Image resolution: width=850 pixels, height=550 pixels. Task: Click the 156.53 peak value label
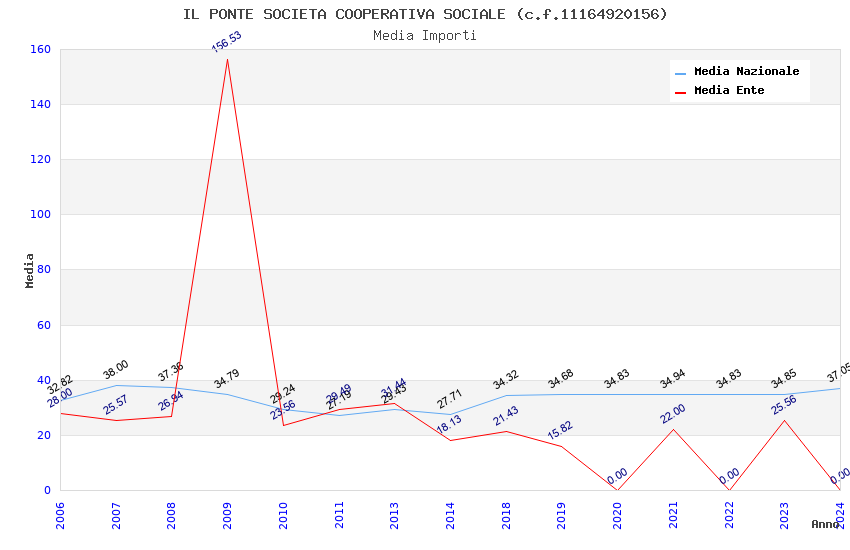coord(227,42)
